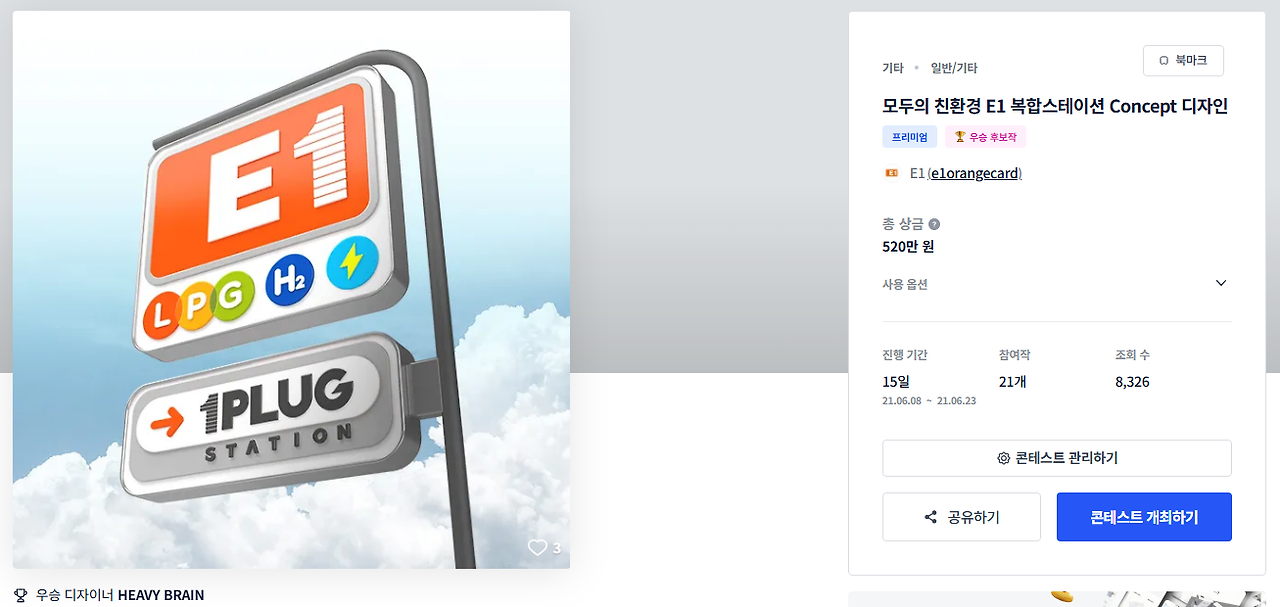Click the gear icon in 콘테스트 관리하기

(x=1003, y=458)
